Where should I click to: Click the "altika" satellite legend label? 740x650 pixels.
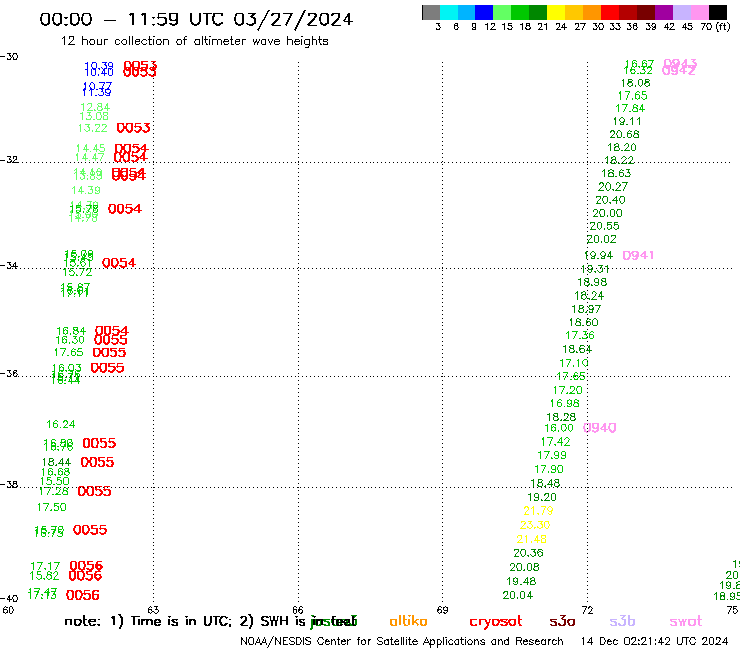coord(408,621)
